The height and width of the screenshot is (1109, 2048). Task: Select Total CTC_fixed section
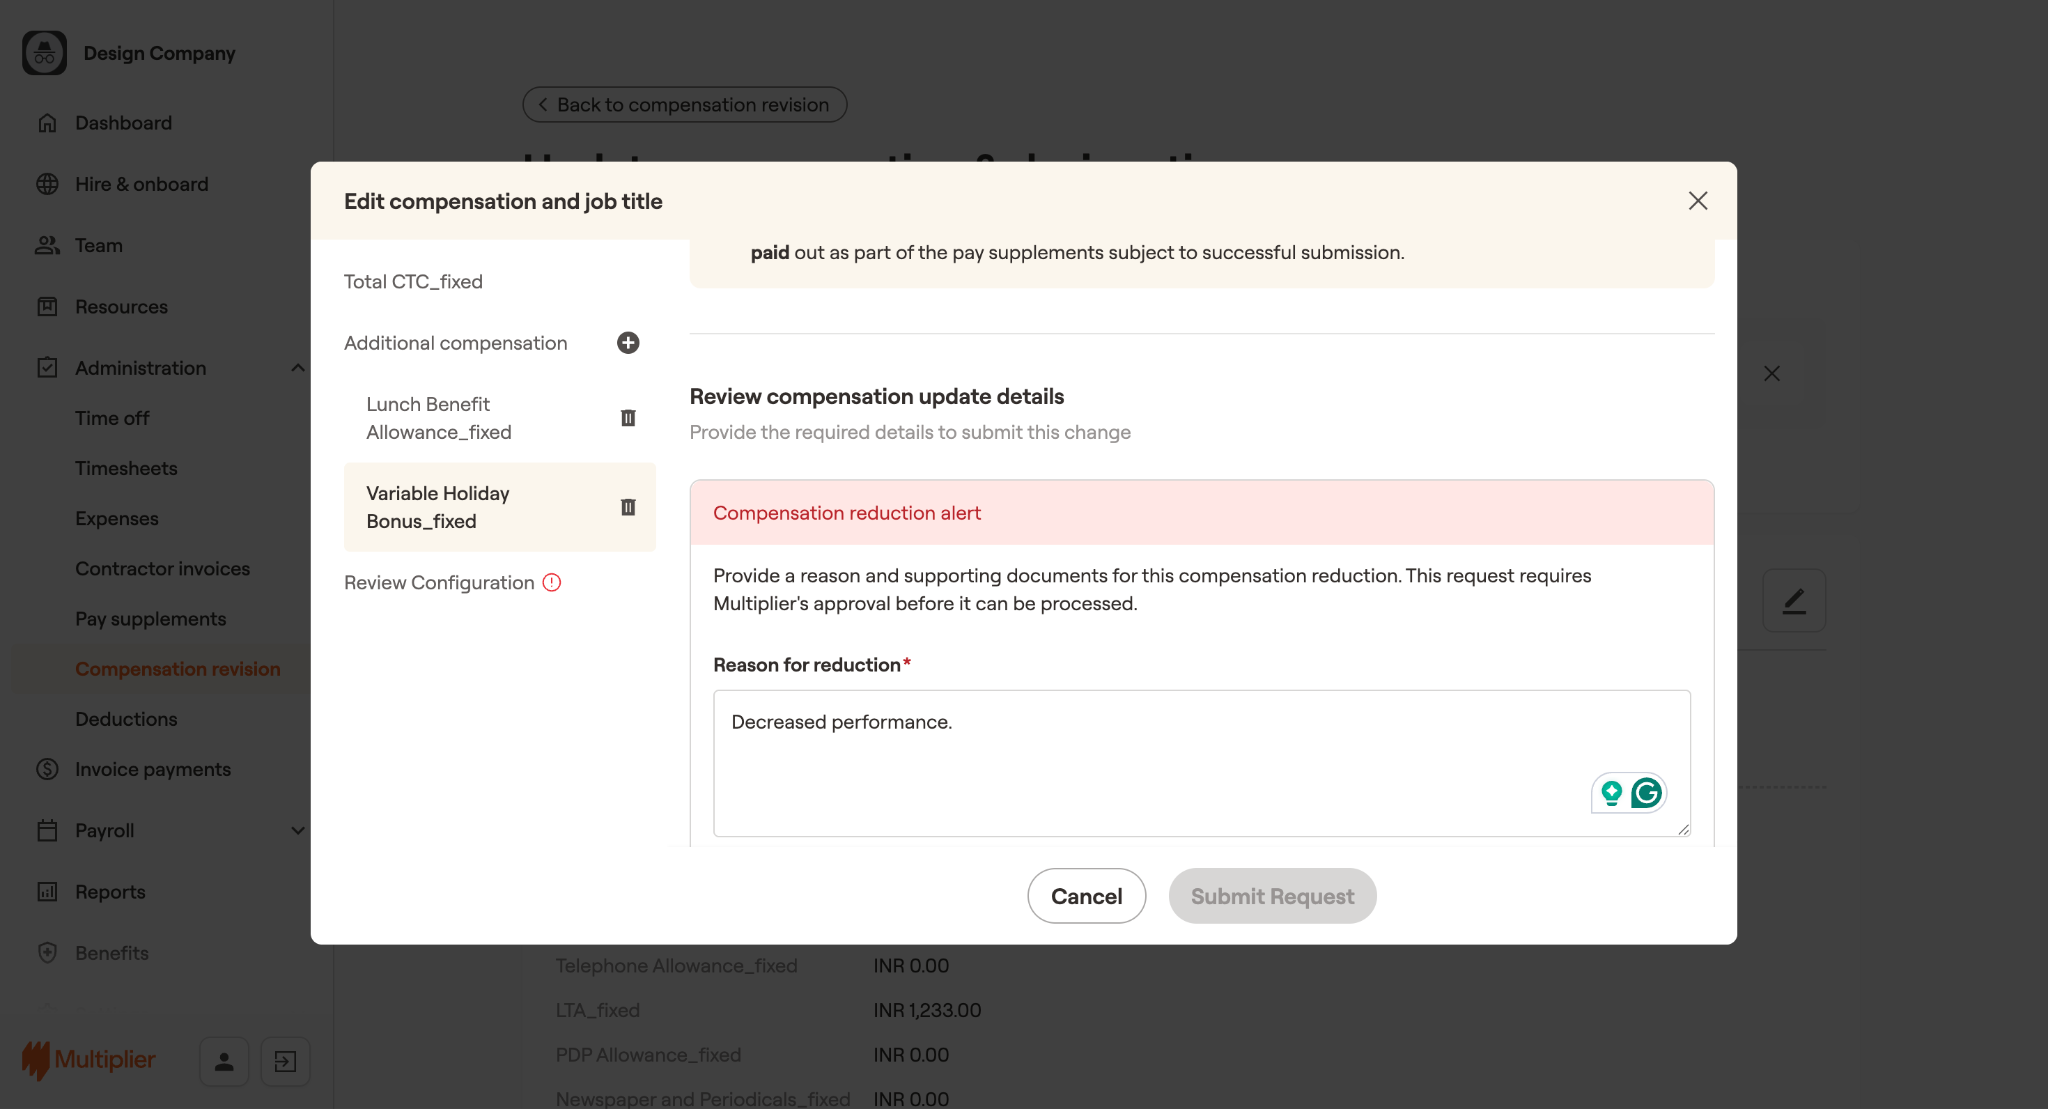413,282
